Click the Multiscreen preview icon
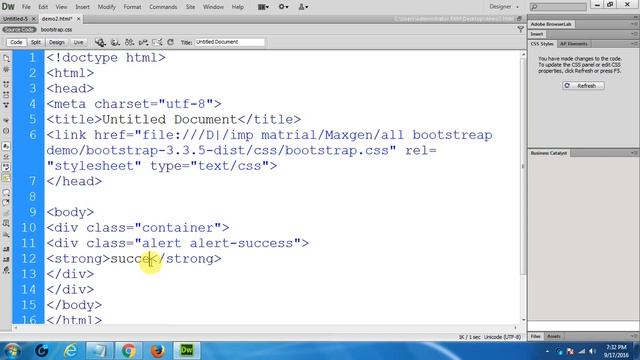Screen dimensions: 640x360 coord(100,42)
